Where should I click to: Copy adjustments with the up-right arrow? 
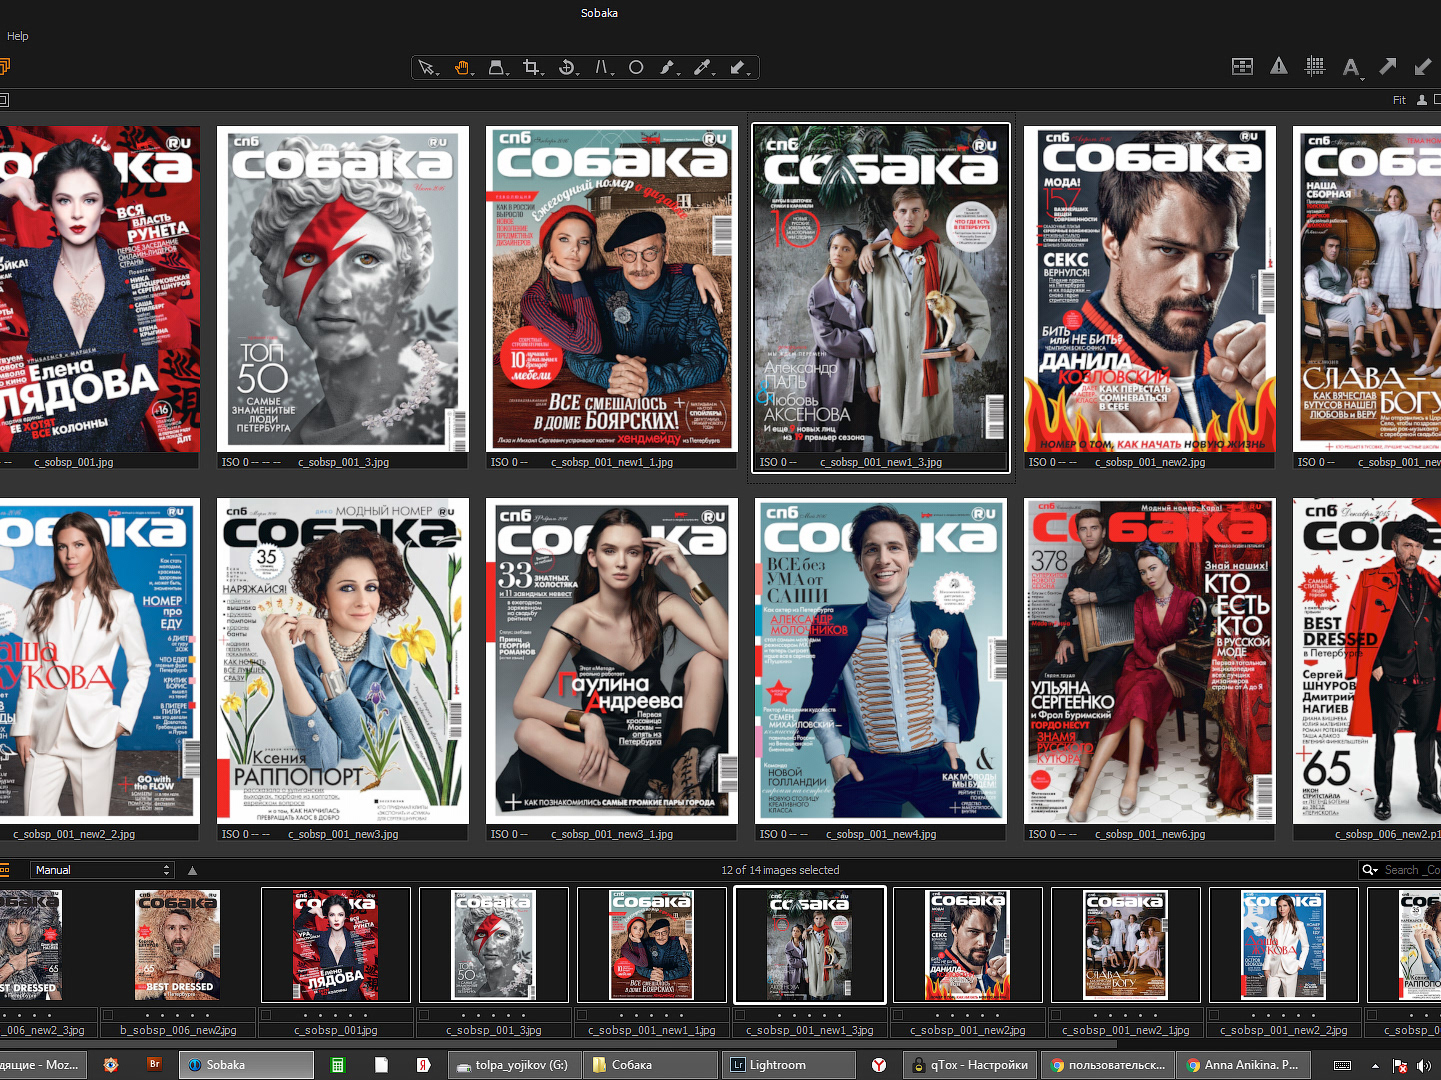(1388, 67)
